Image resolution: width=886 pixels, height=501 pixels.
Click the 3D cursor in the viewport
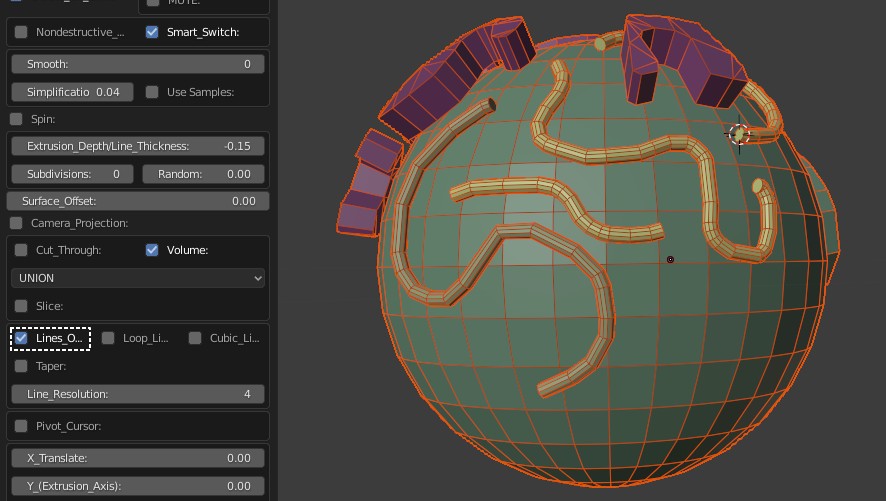739,133
